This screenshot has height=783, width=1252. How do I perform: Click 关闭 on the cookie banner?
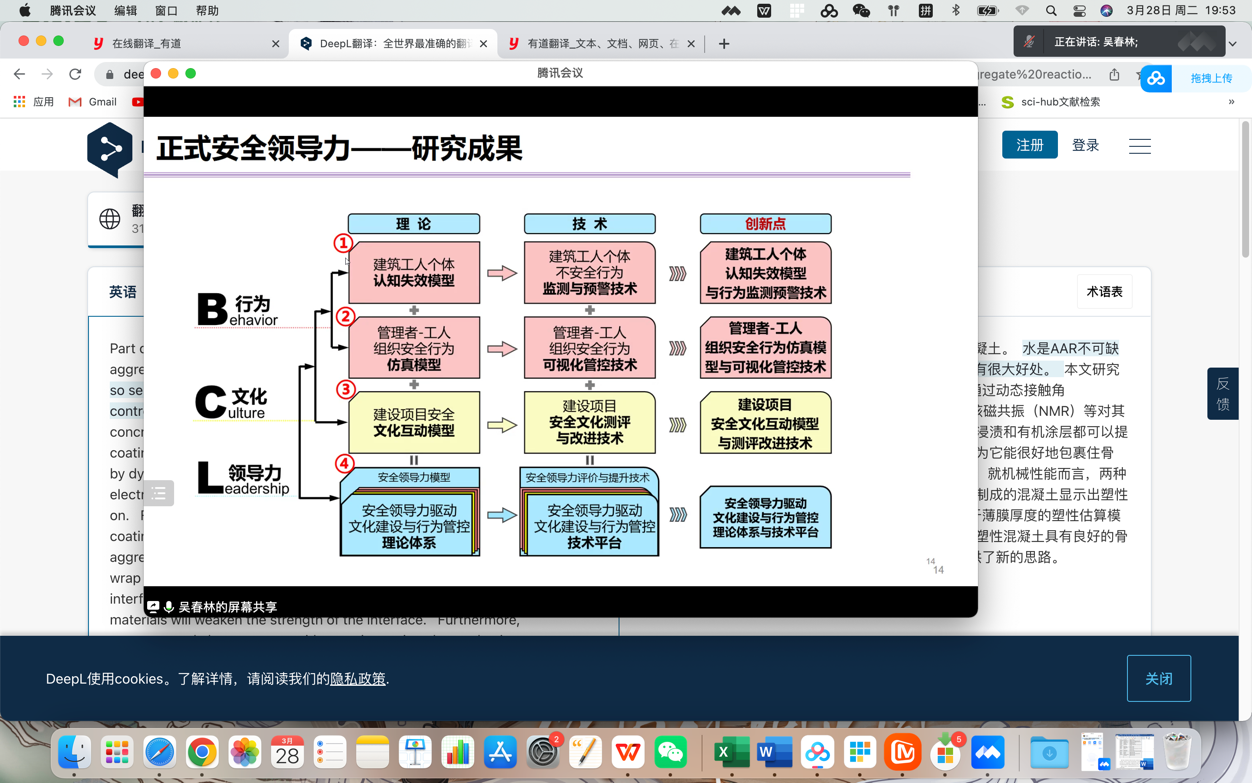[x=1158, y=679]
